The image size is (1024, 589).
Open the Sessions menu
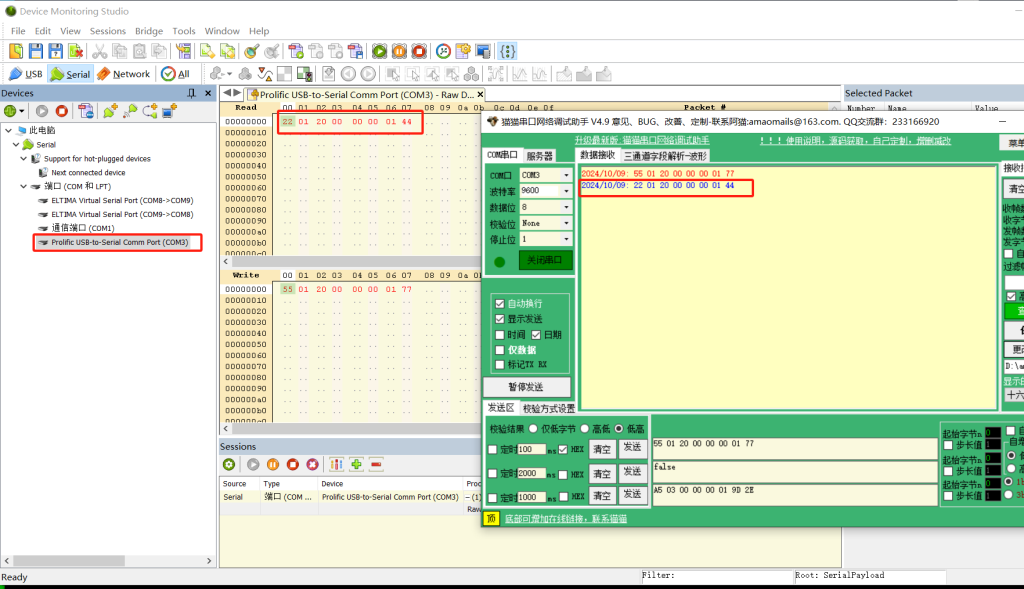coord(108,31)
